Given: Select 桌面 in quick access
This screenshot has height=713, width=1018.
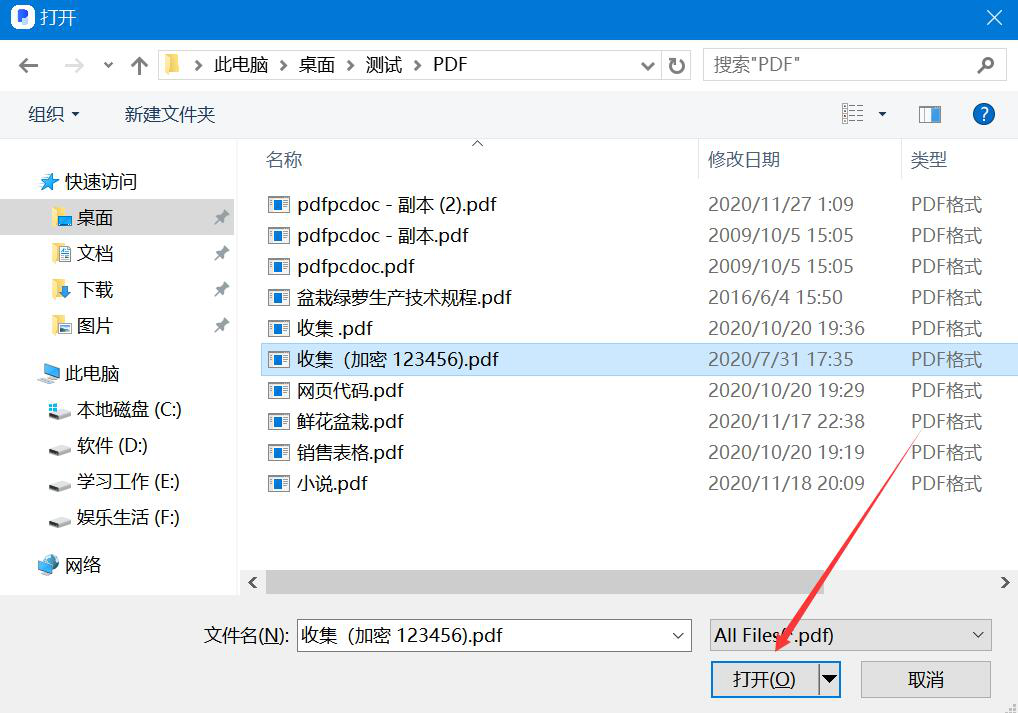Looking at the screenshot, I should (x=95, y=218).
